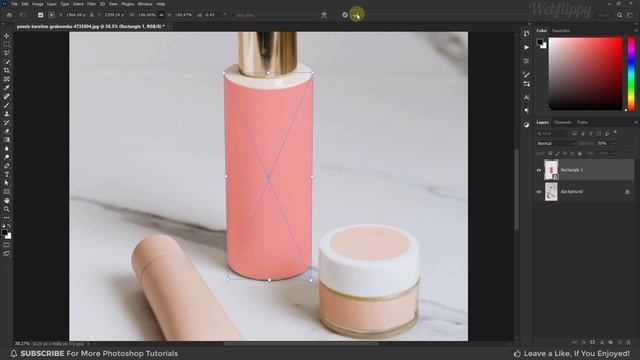Select the Pen tool
Image resolution: width=640 pixels, height=360 pixels.
7,166
